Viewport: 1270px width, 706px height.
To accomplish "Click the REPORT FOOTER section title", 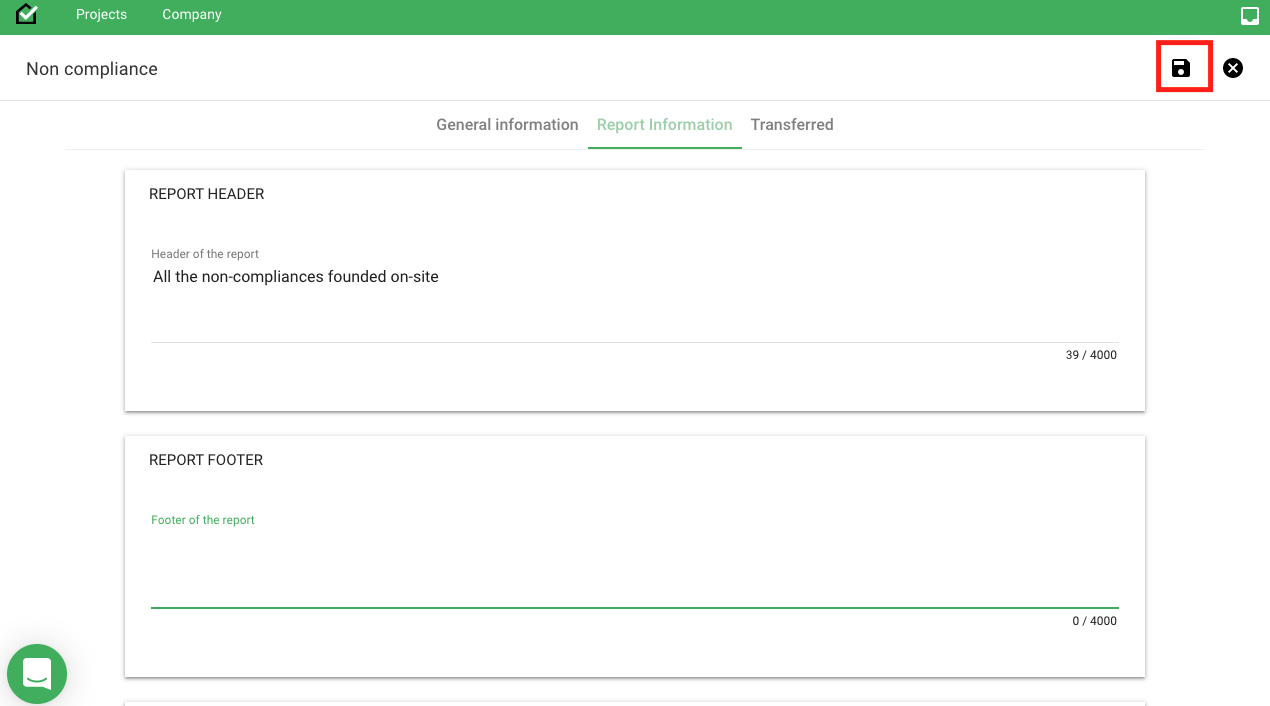I will point(206,460).
